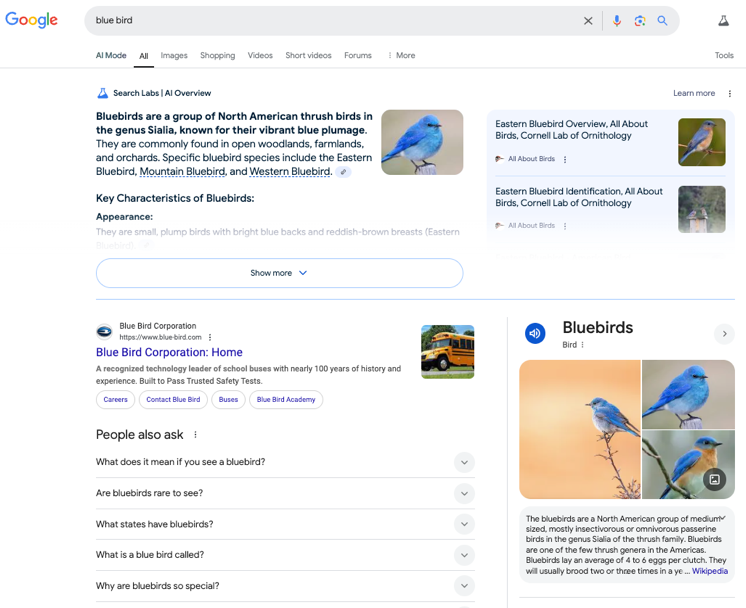Open options dots next to Bird subtitle

(x=582, y=345)
